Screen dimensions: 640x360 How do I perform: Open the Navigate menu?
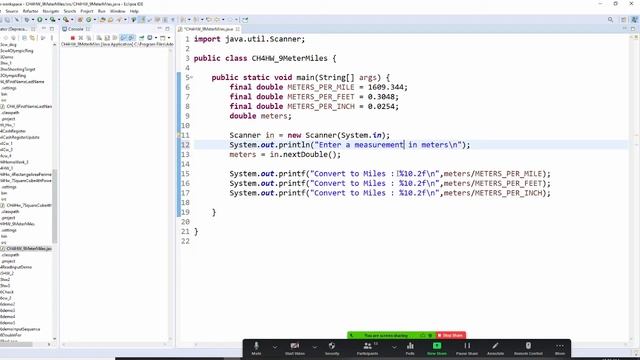click(x=51, y=11)
